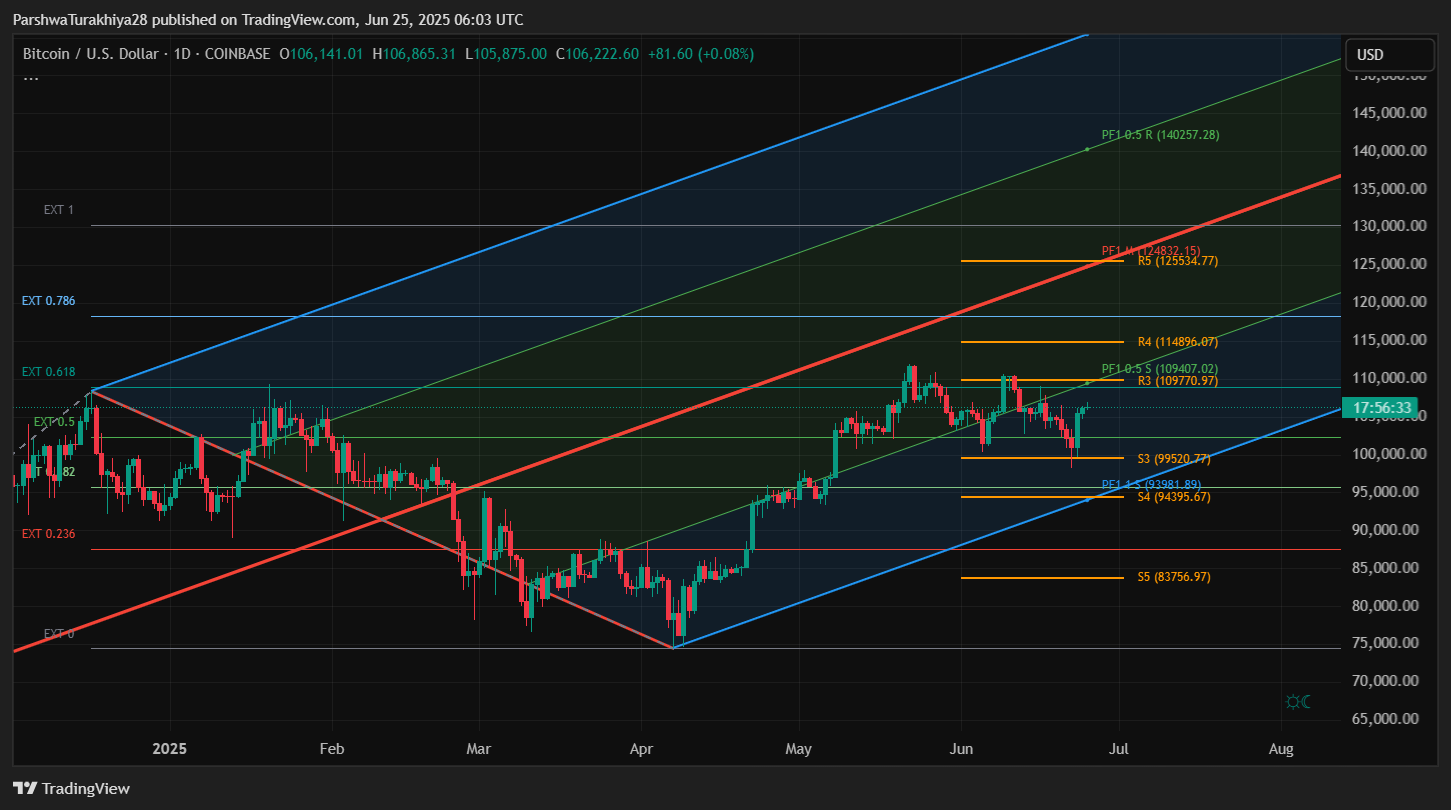Click the 80,000.00 price scale label
The image size is (1451, 810).
coord(1388,606)
